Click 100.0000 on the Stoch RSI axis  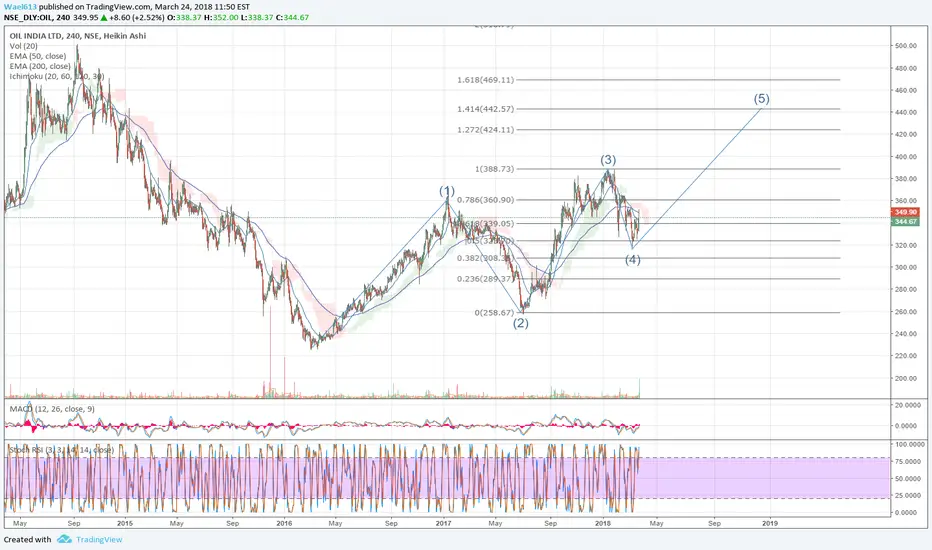tap(908, 444)
